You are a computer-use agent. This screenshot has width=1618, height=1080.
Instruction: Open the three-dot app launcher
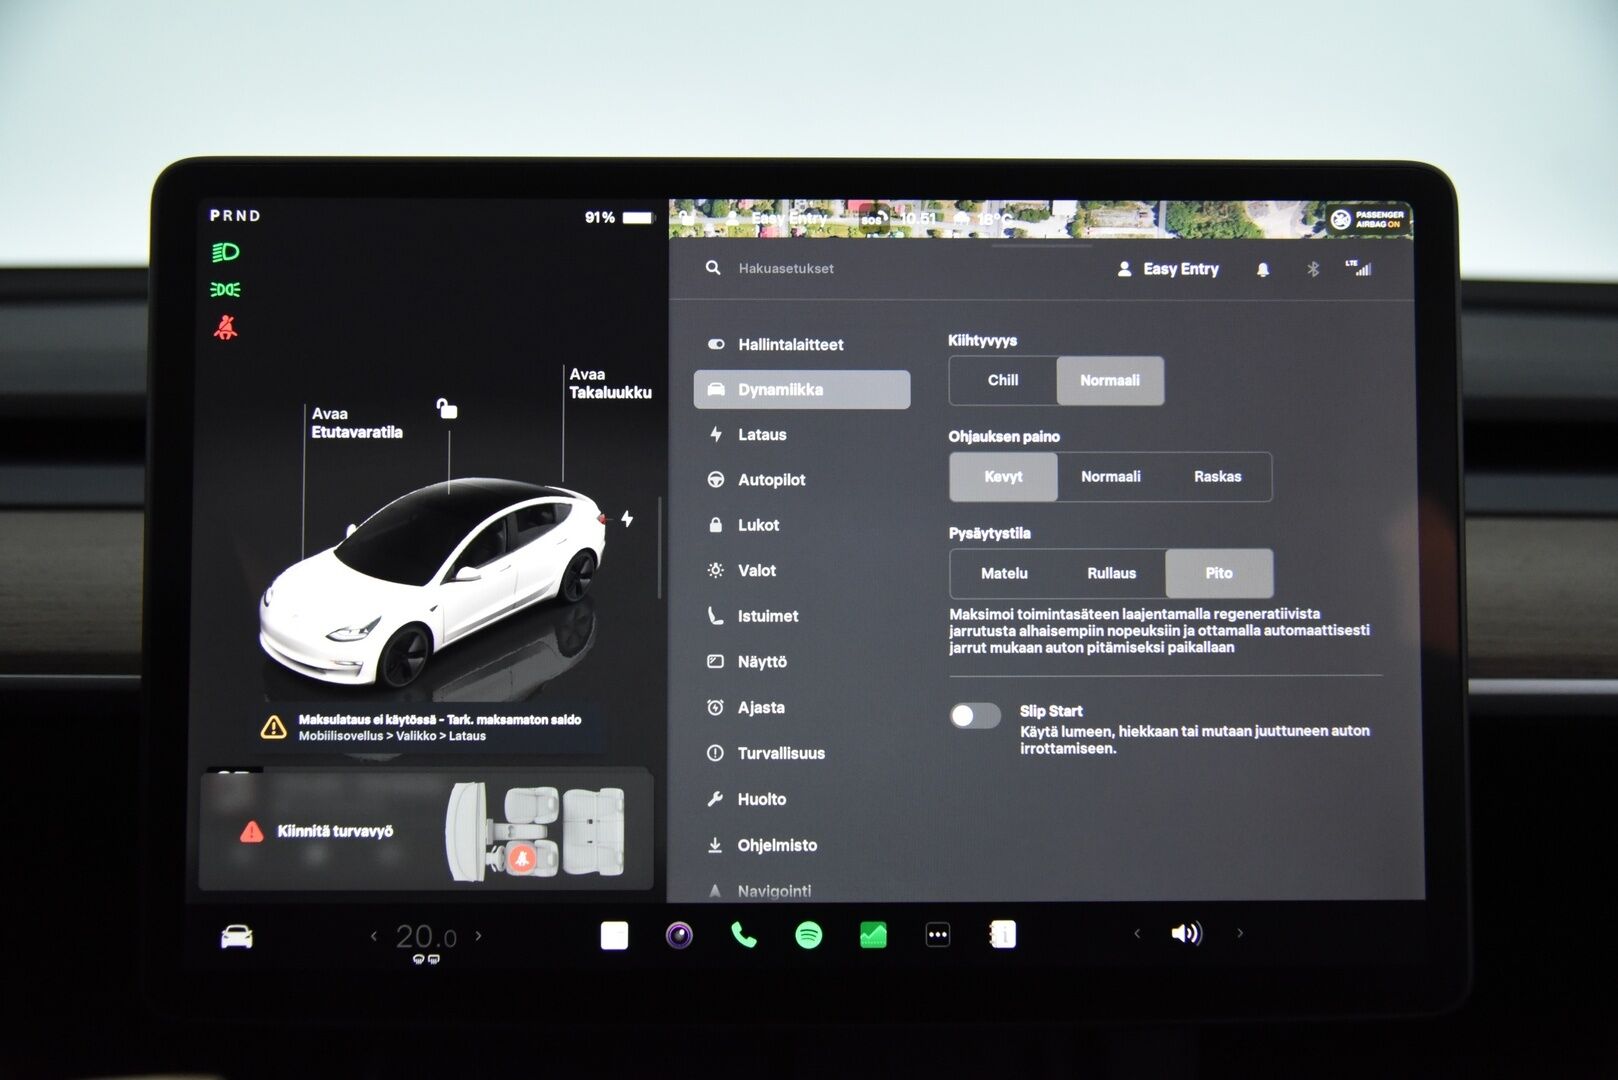point(938,935)
